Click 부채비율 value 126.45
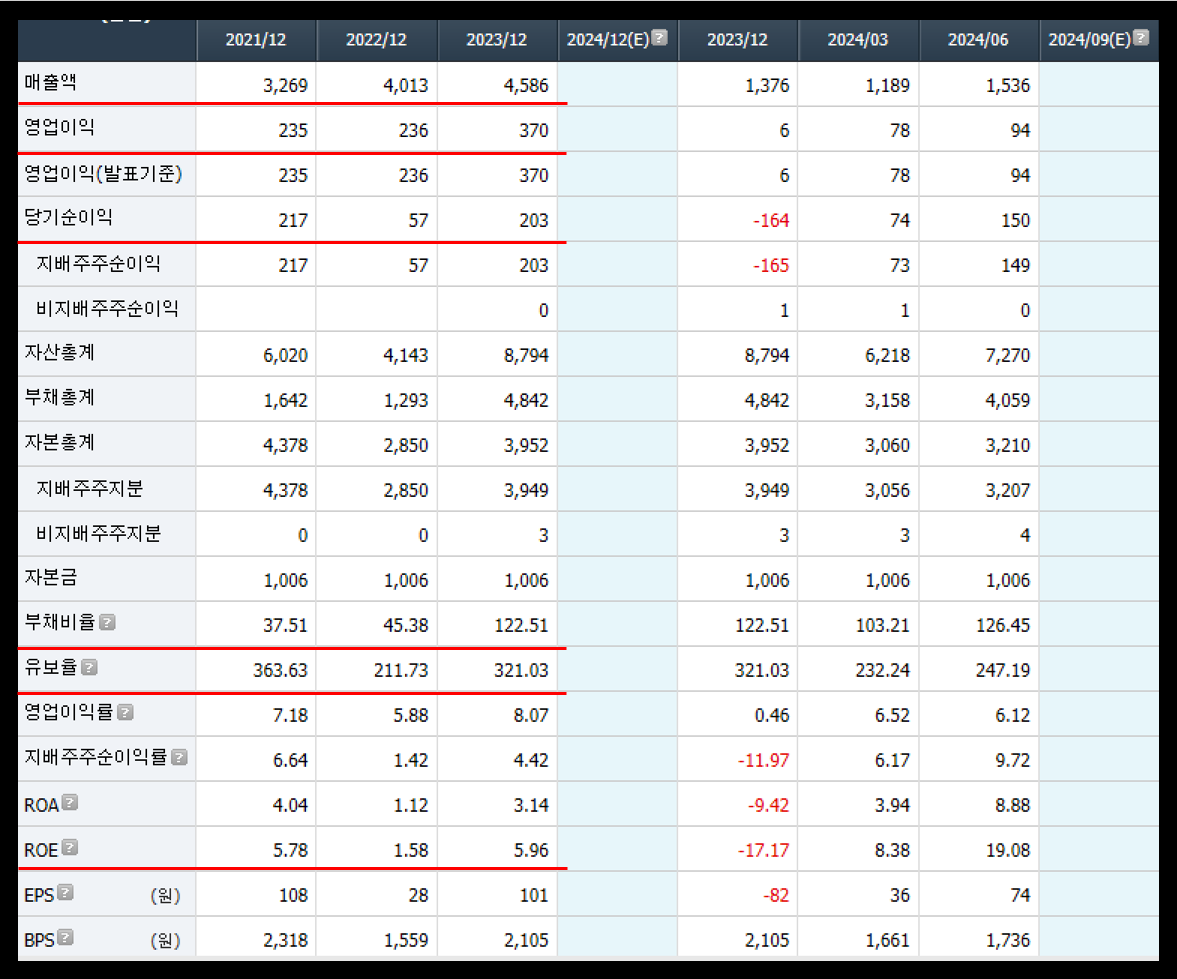1177x979 pixels. point(1003,625)
